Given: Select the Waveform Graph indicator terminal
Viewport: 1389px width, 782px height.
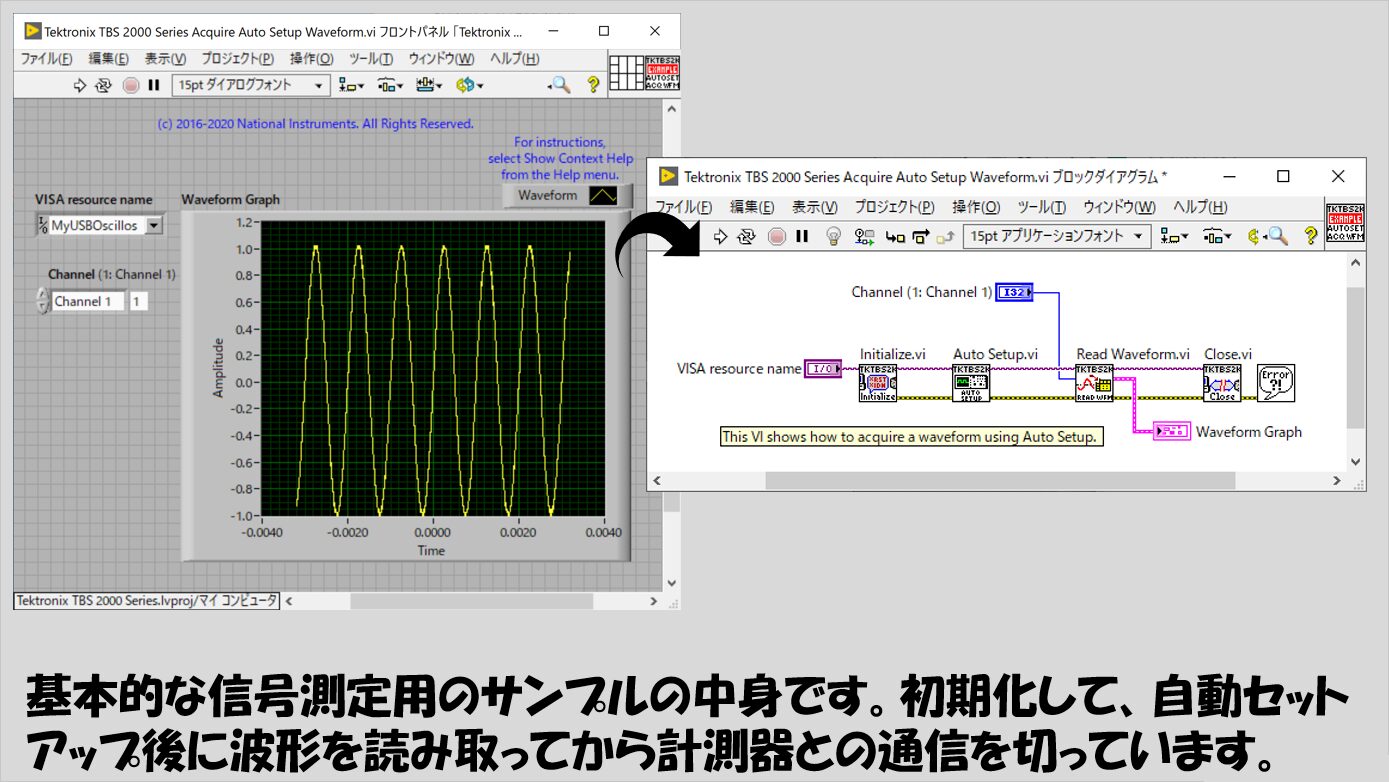Looking at the screenshot, I should click(1171, 431).
